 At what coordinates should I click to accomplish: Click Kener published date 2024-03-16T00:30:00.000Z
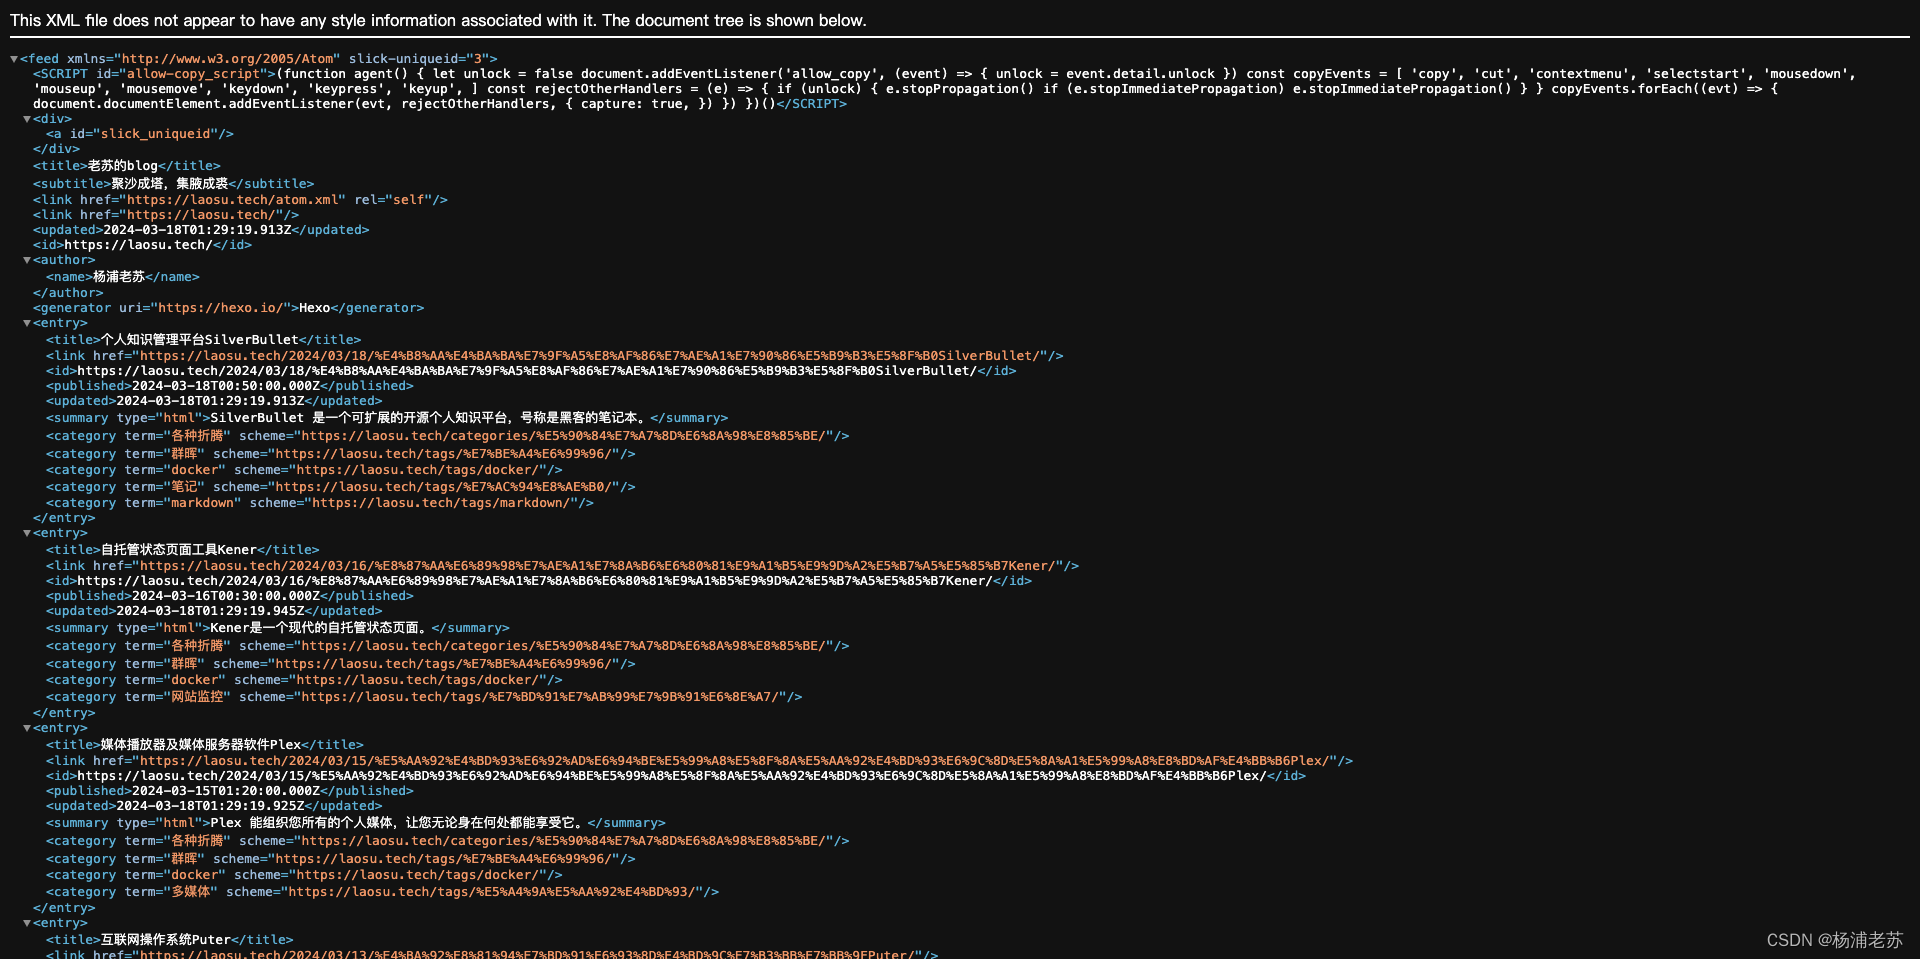(226, 596)
